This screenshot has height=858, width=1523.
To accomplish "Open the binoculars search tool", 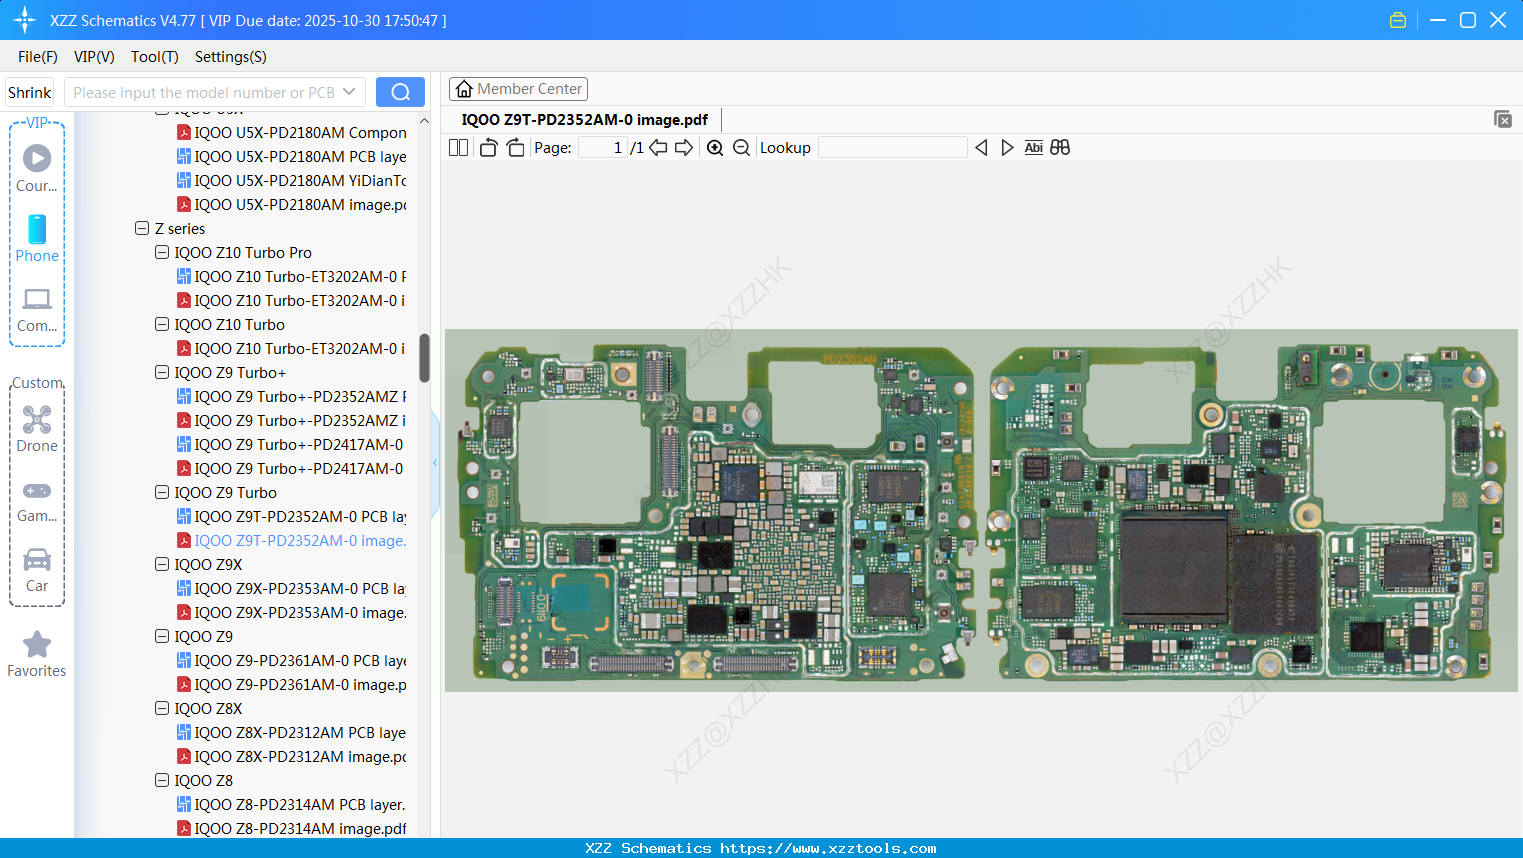I will [1060, 147].
